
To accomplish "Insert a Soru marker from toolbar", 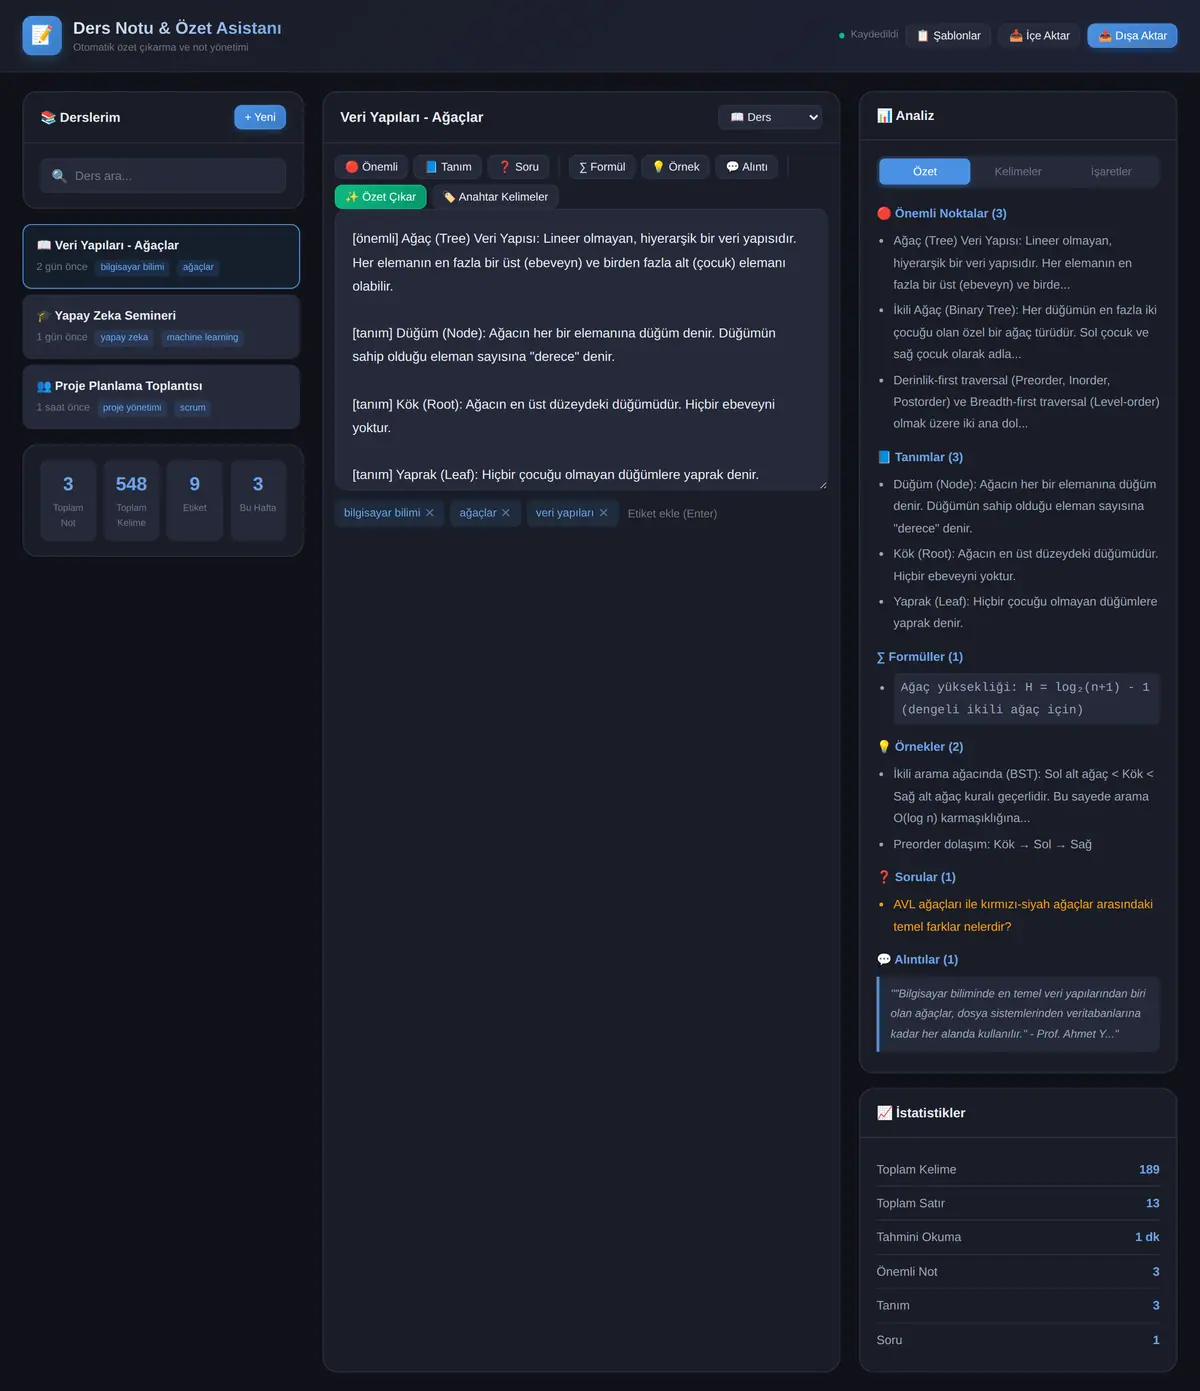I will tap(519, 167).
